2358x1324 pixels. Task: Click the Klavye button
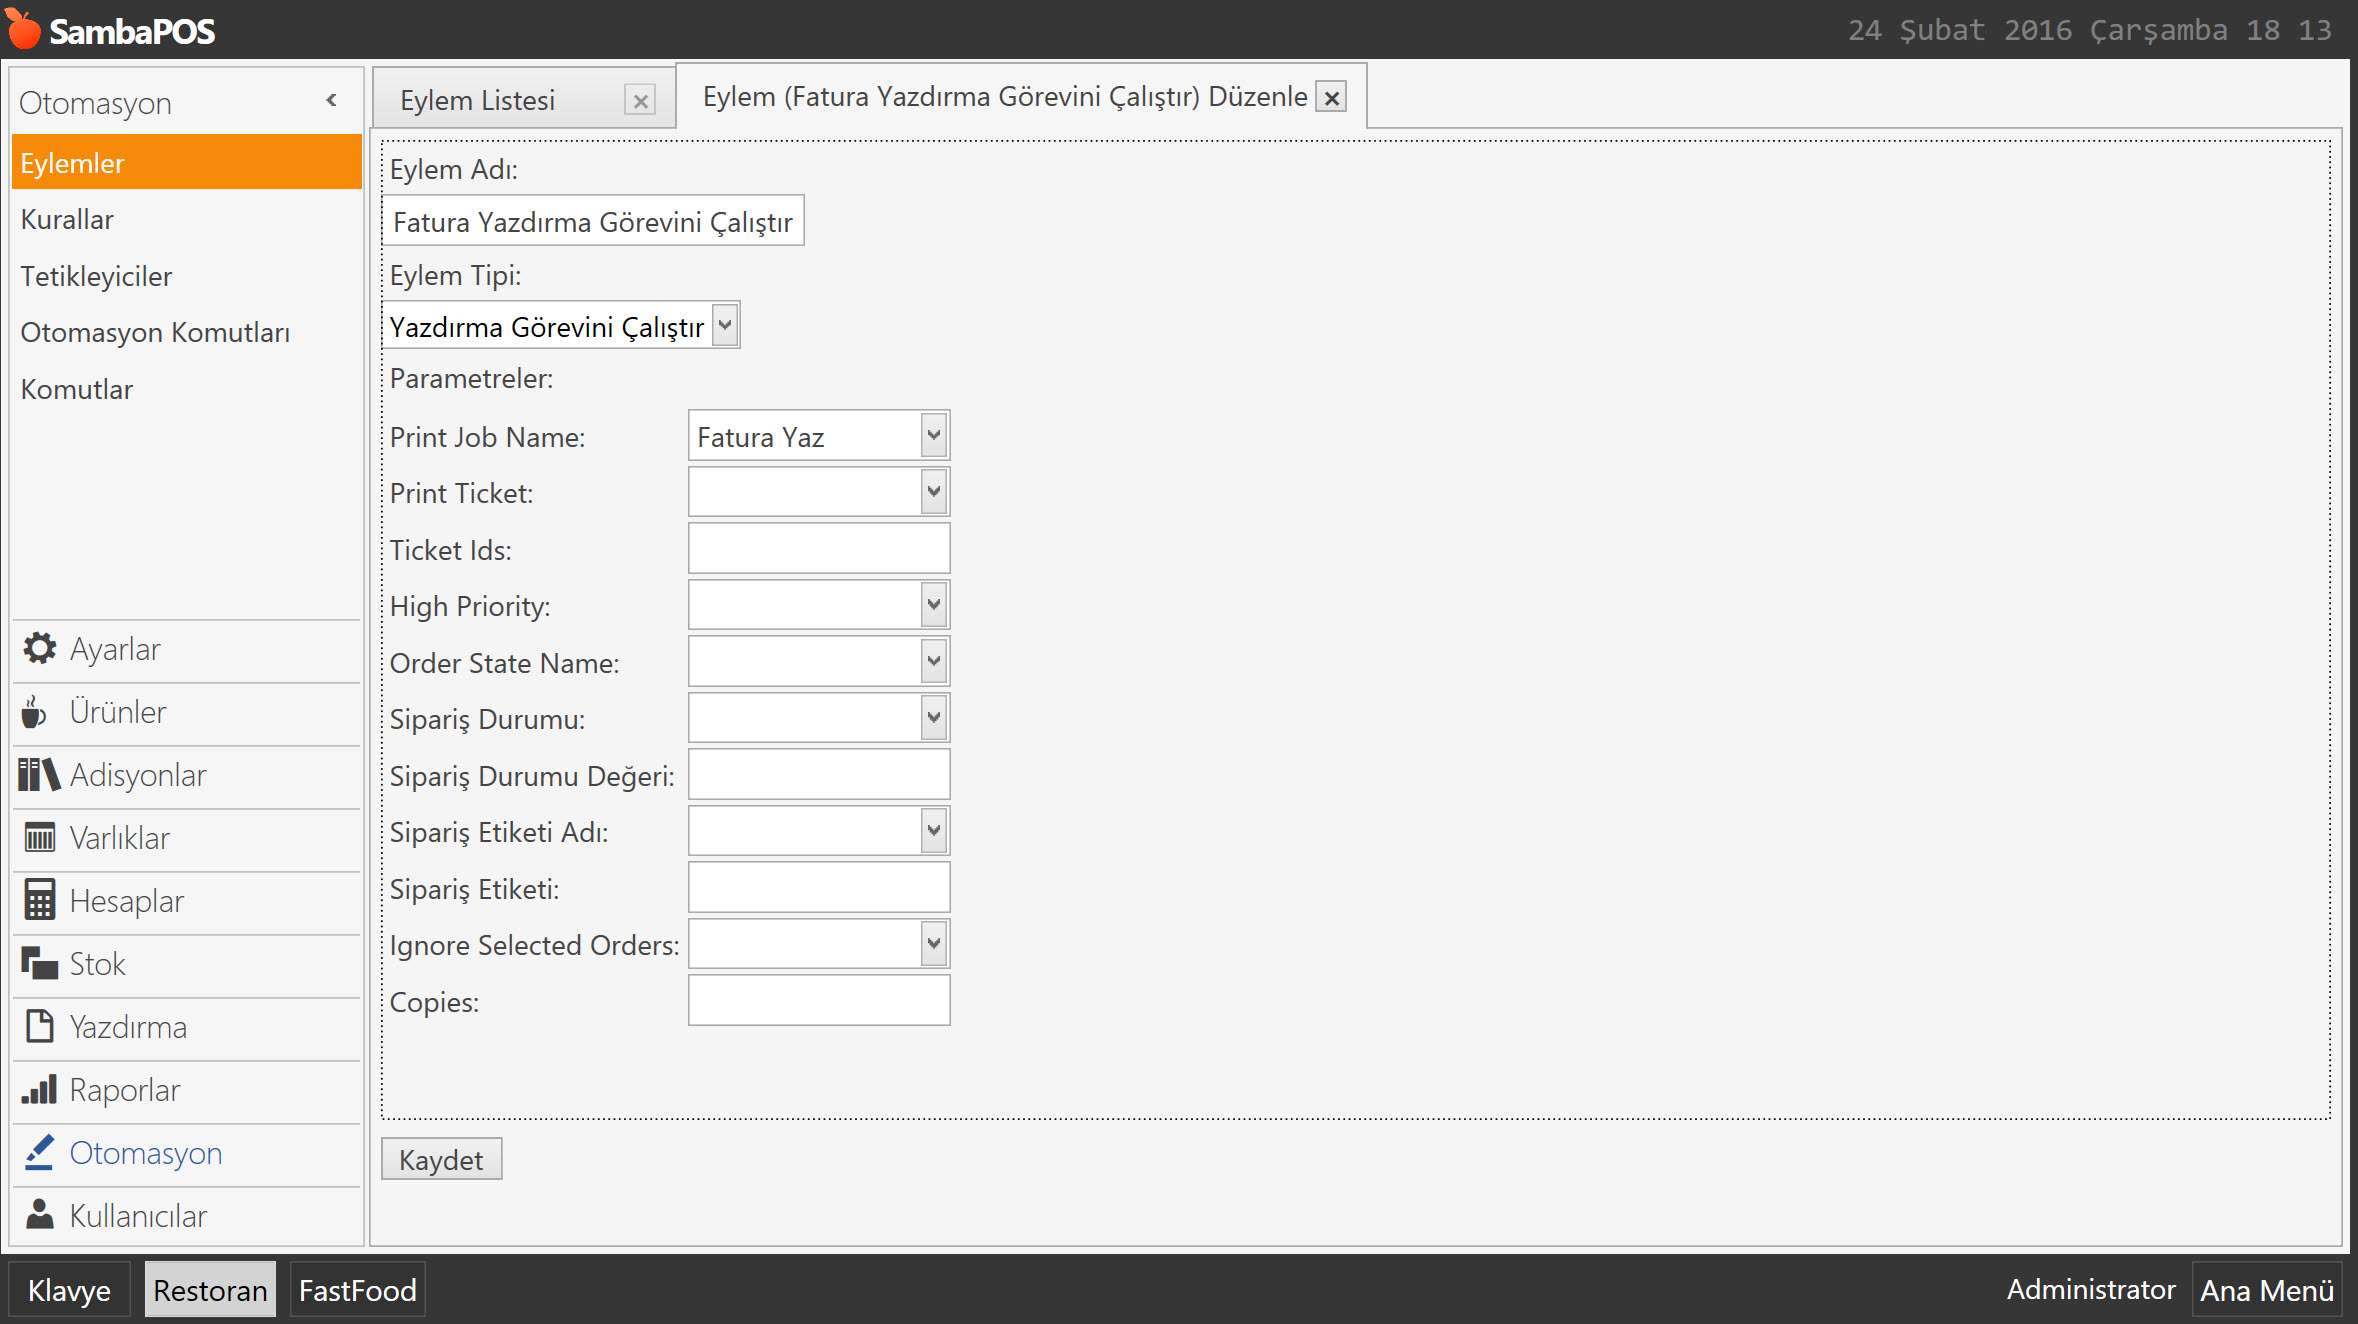pos(69,1290)
